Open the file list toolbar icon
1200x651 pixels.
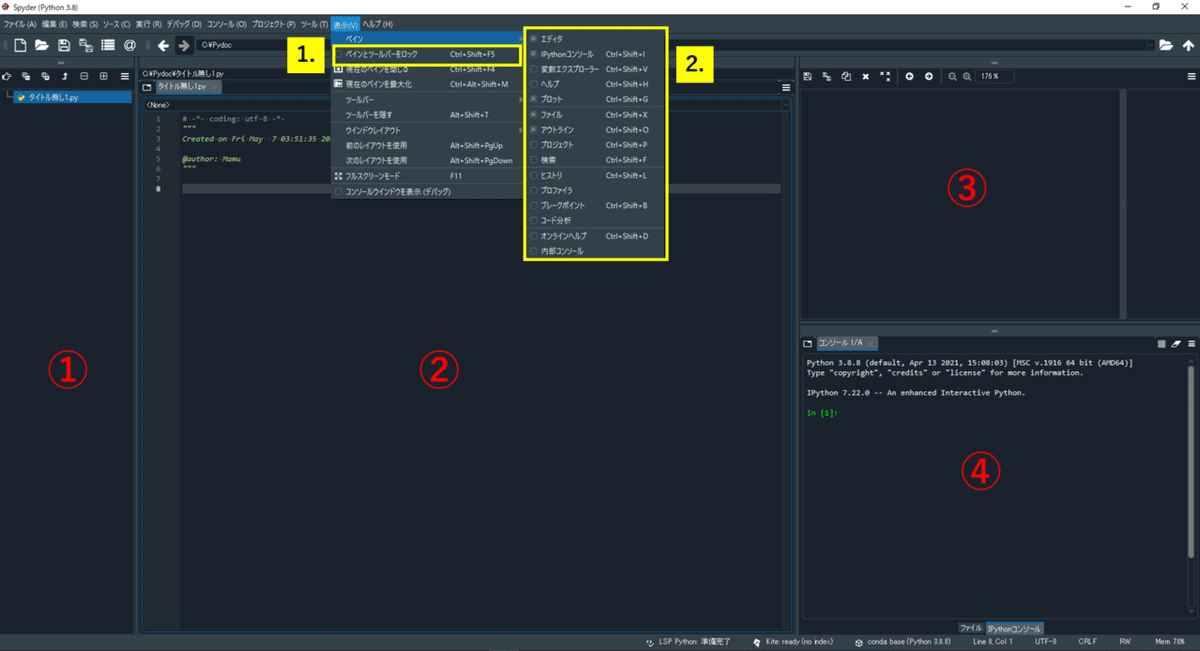click(x=108, y=45)
